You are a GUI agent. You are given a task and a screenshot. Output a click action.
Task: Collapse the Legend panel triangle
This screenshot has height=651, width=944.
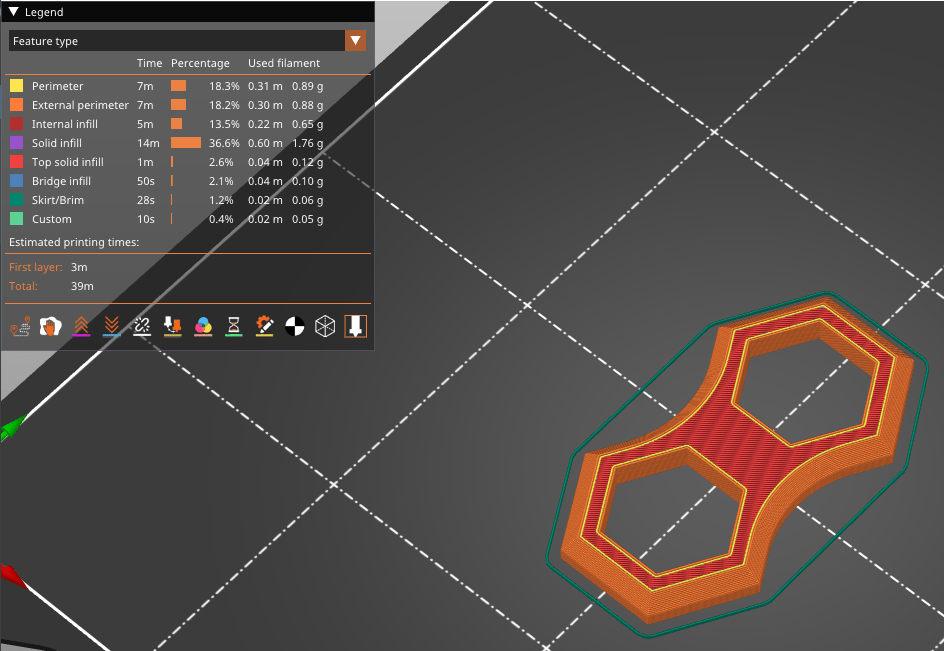tap(14, 12)
